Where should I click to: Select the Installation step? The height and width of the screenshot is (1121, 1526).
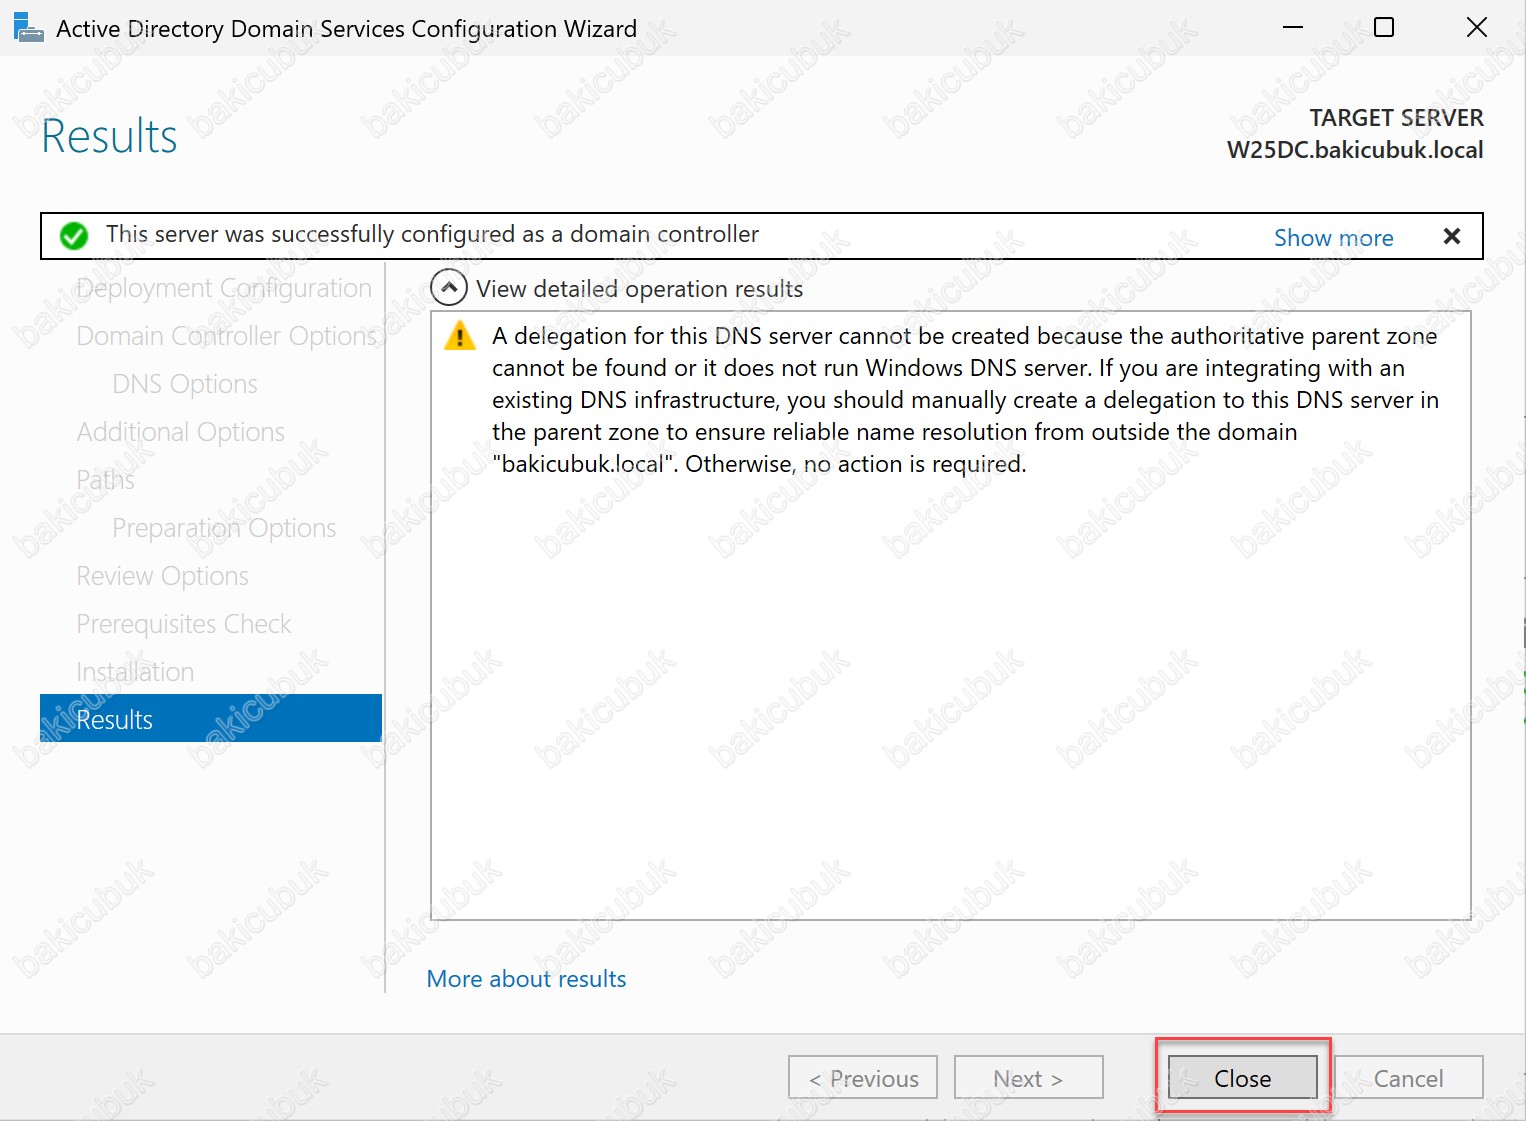135,672
